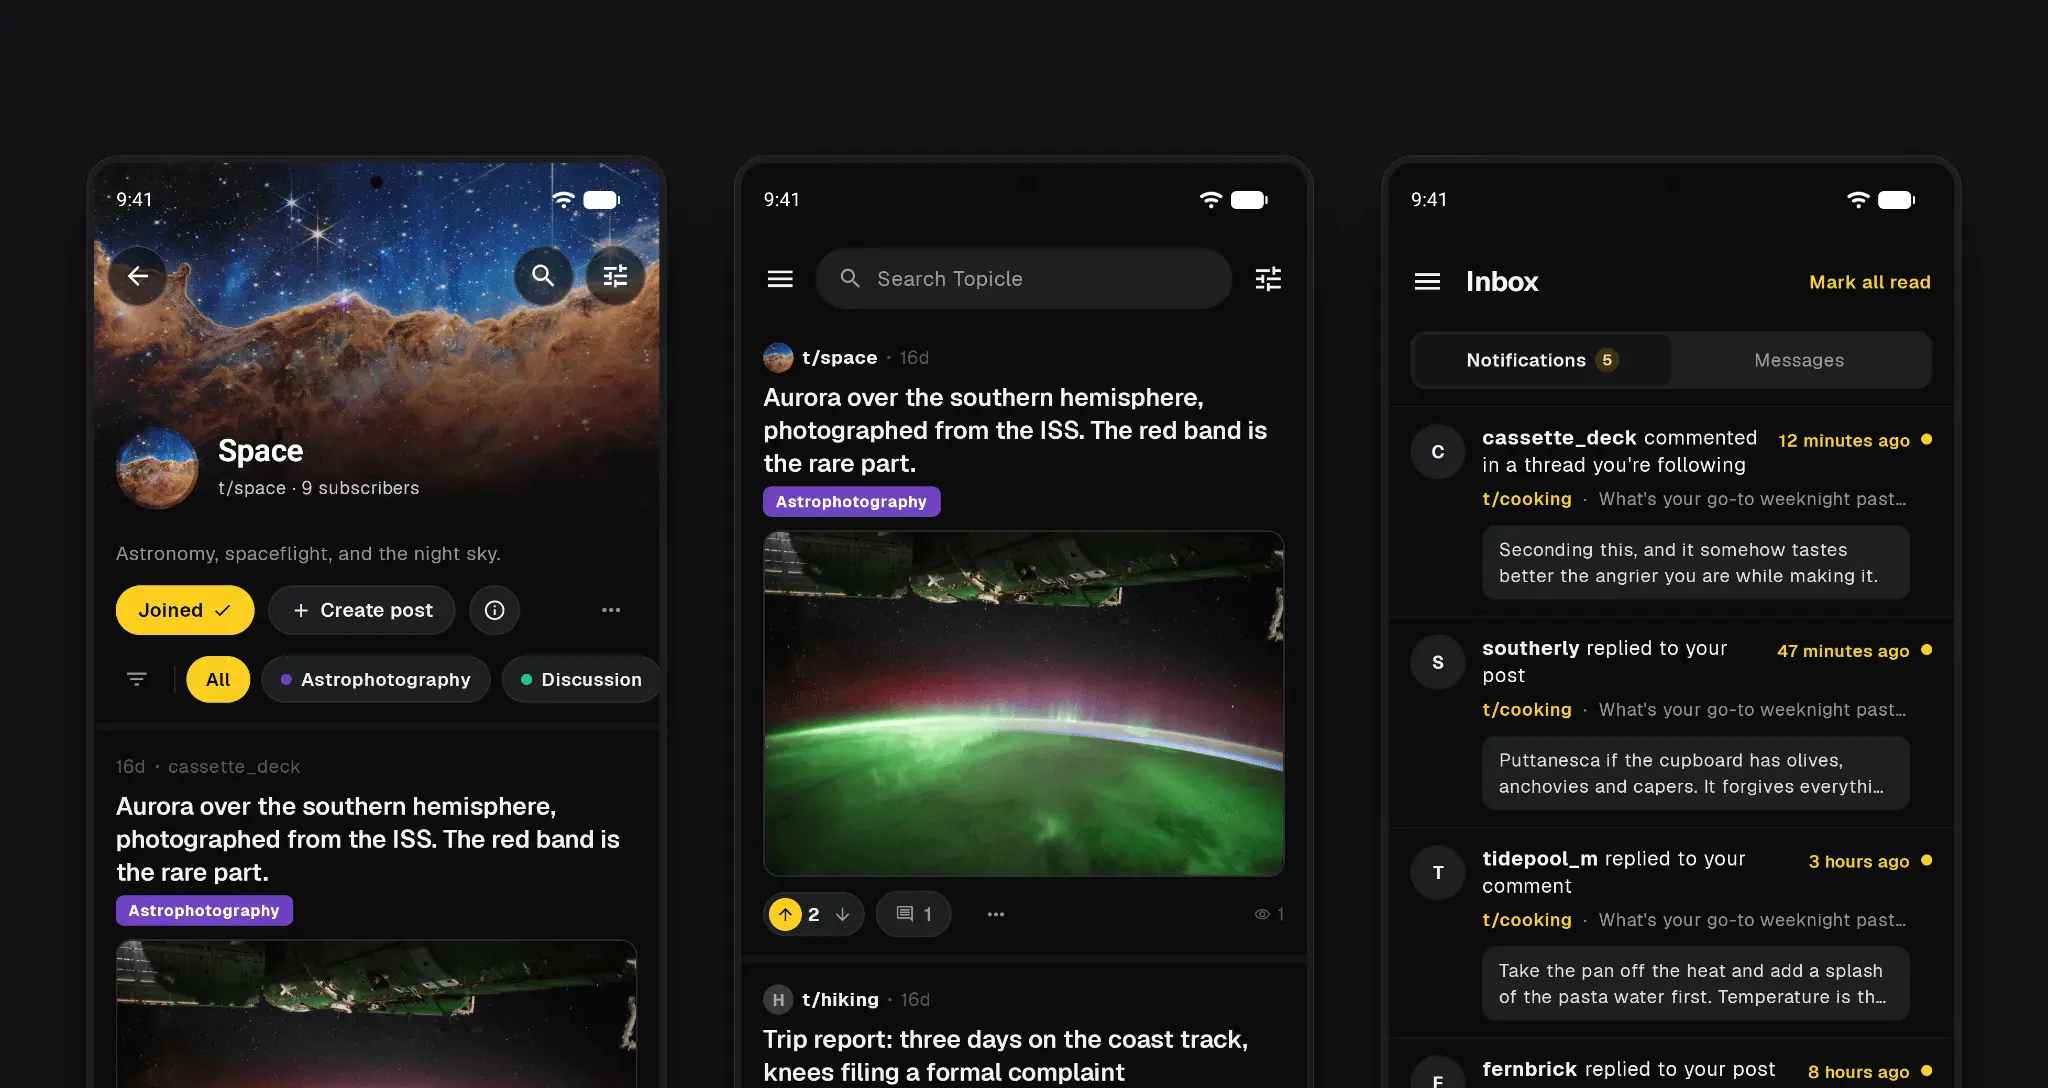The height and width of the screenshot is (1088, 2048).
Task: Switch to Messages tab
Action: (x=1799, y=360)
